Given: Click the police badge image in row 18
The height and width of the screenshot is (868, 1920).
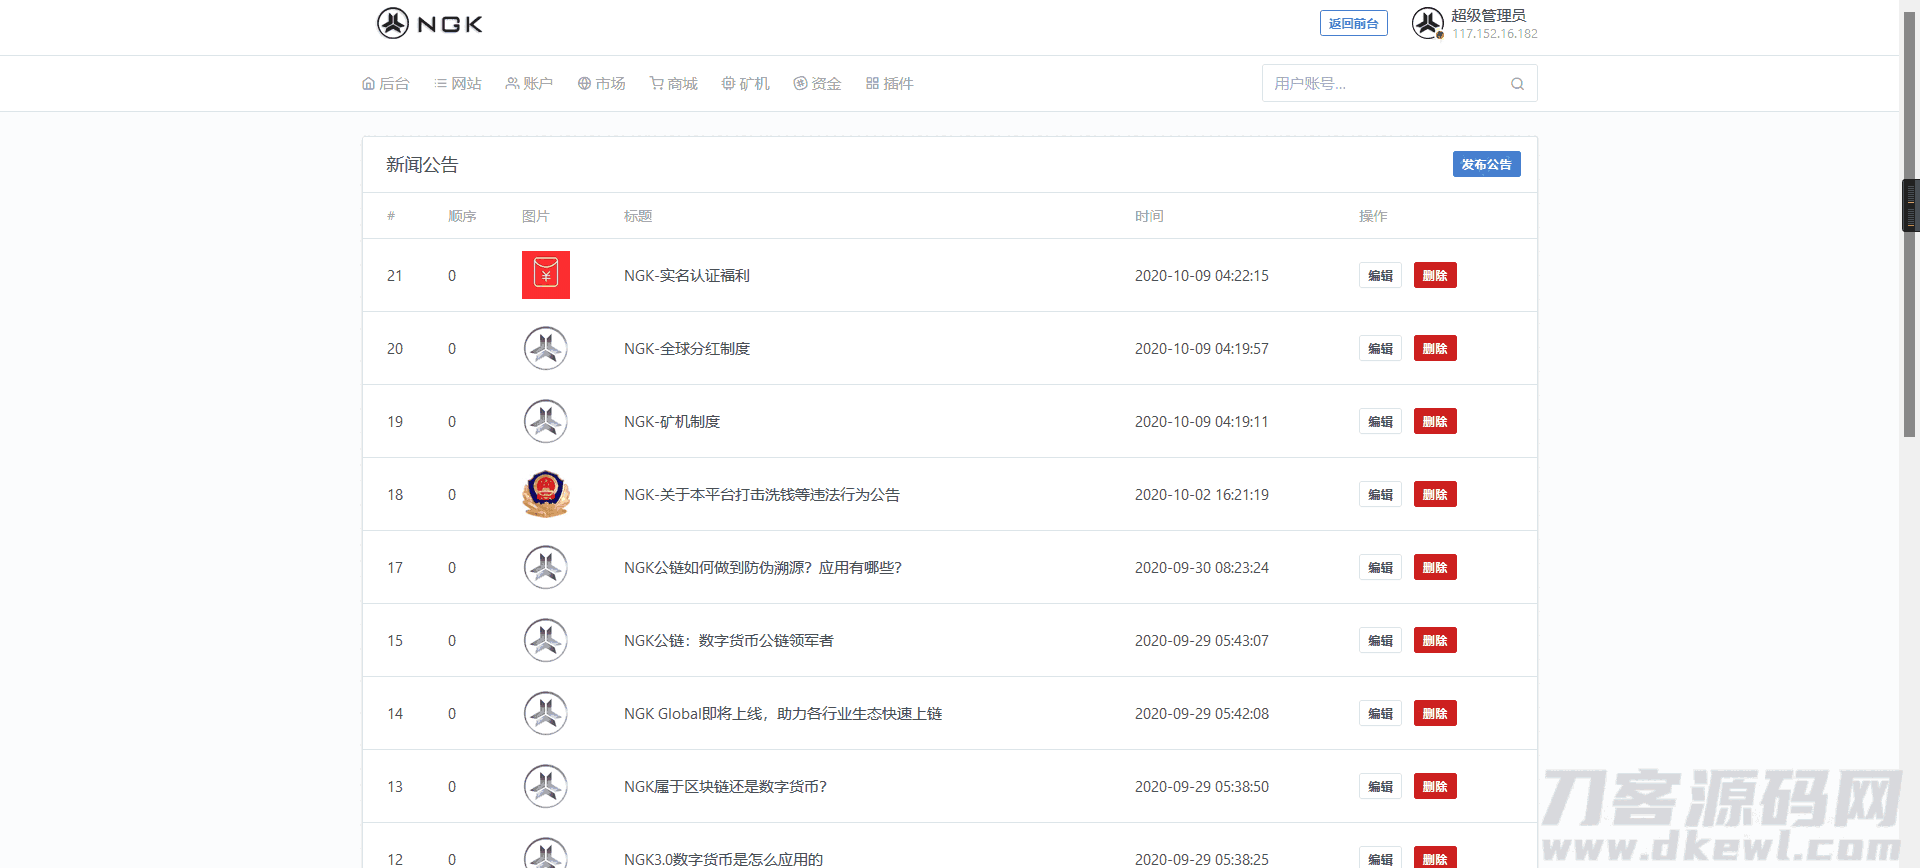Looking at the screenshot, I should pos(545,494).
